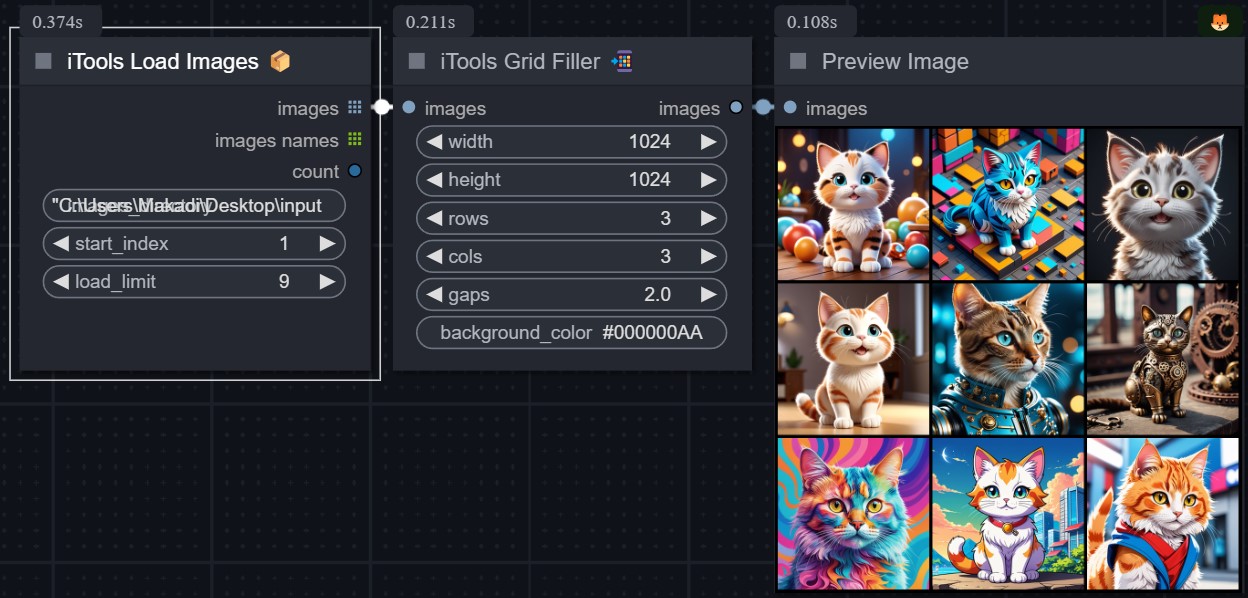Decrease rows with left arrow
1248x598 pixels.
(x=434, y=218)
